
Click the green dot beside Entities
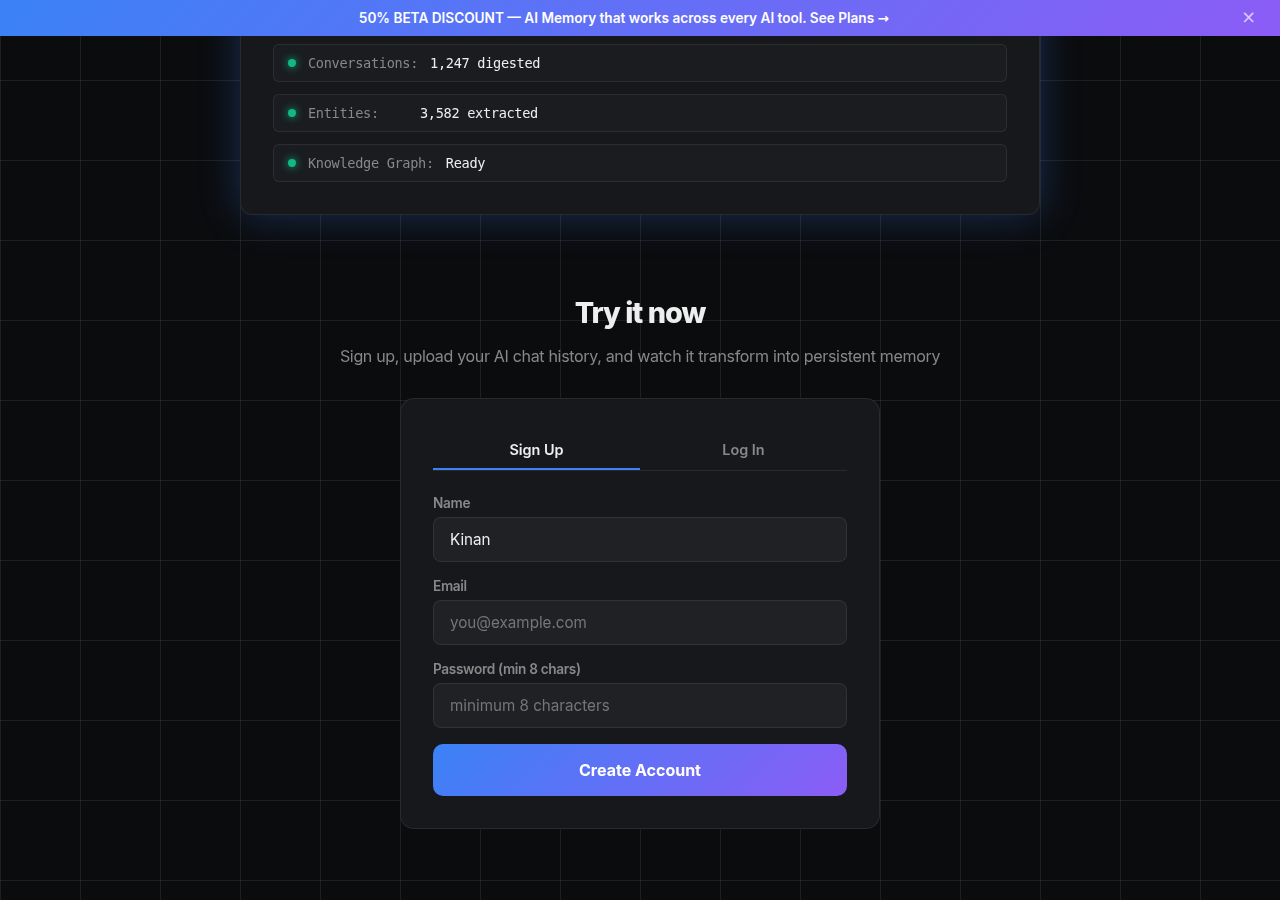tap(292, 113)
